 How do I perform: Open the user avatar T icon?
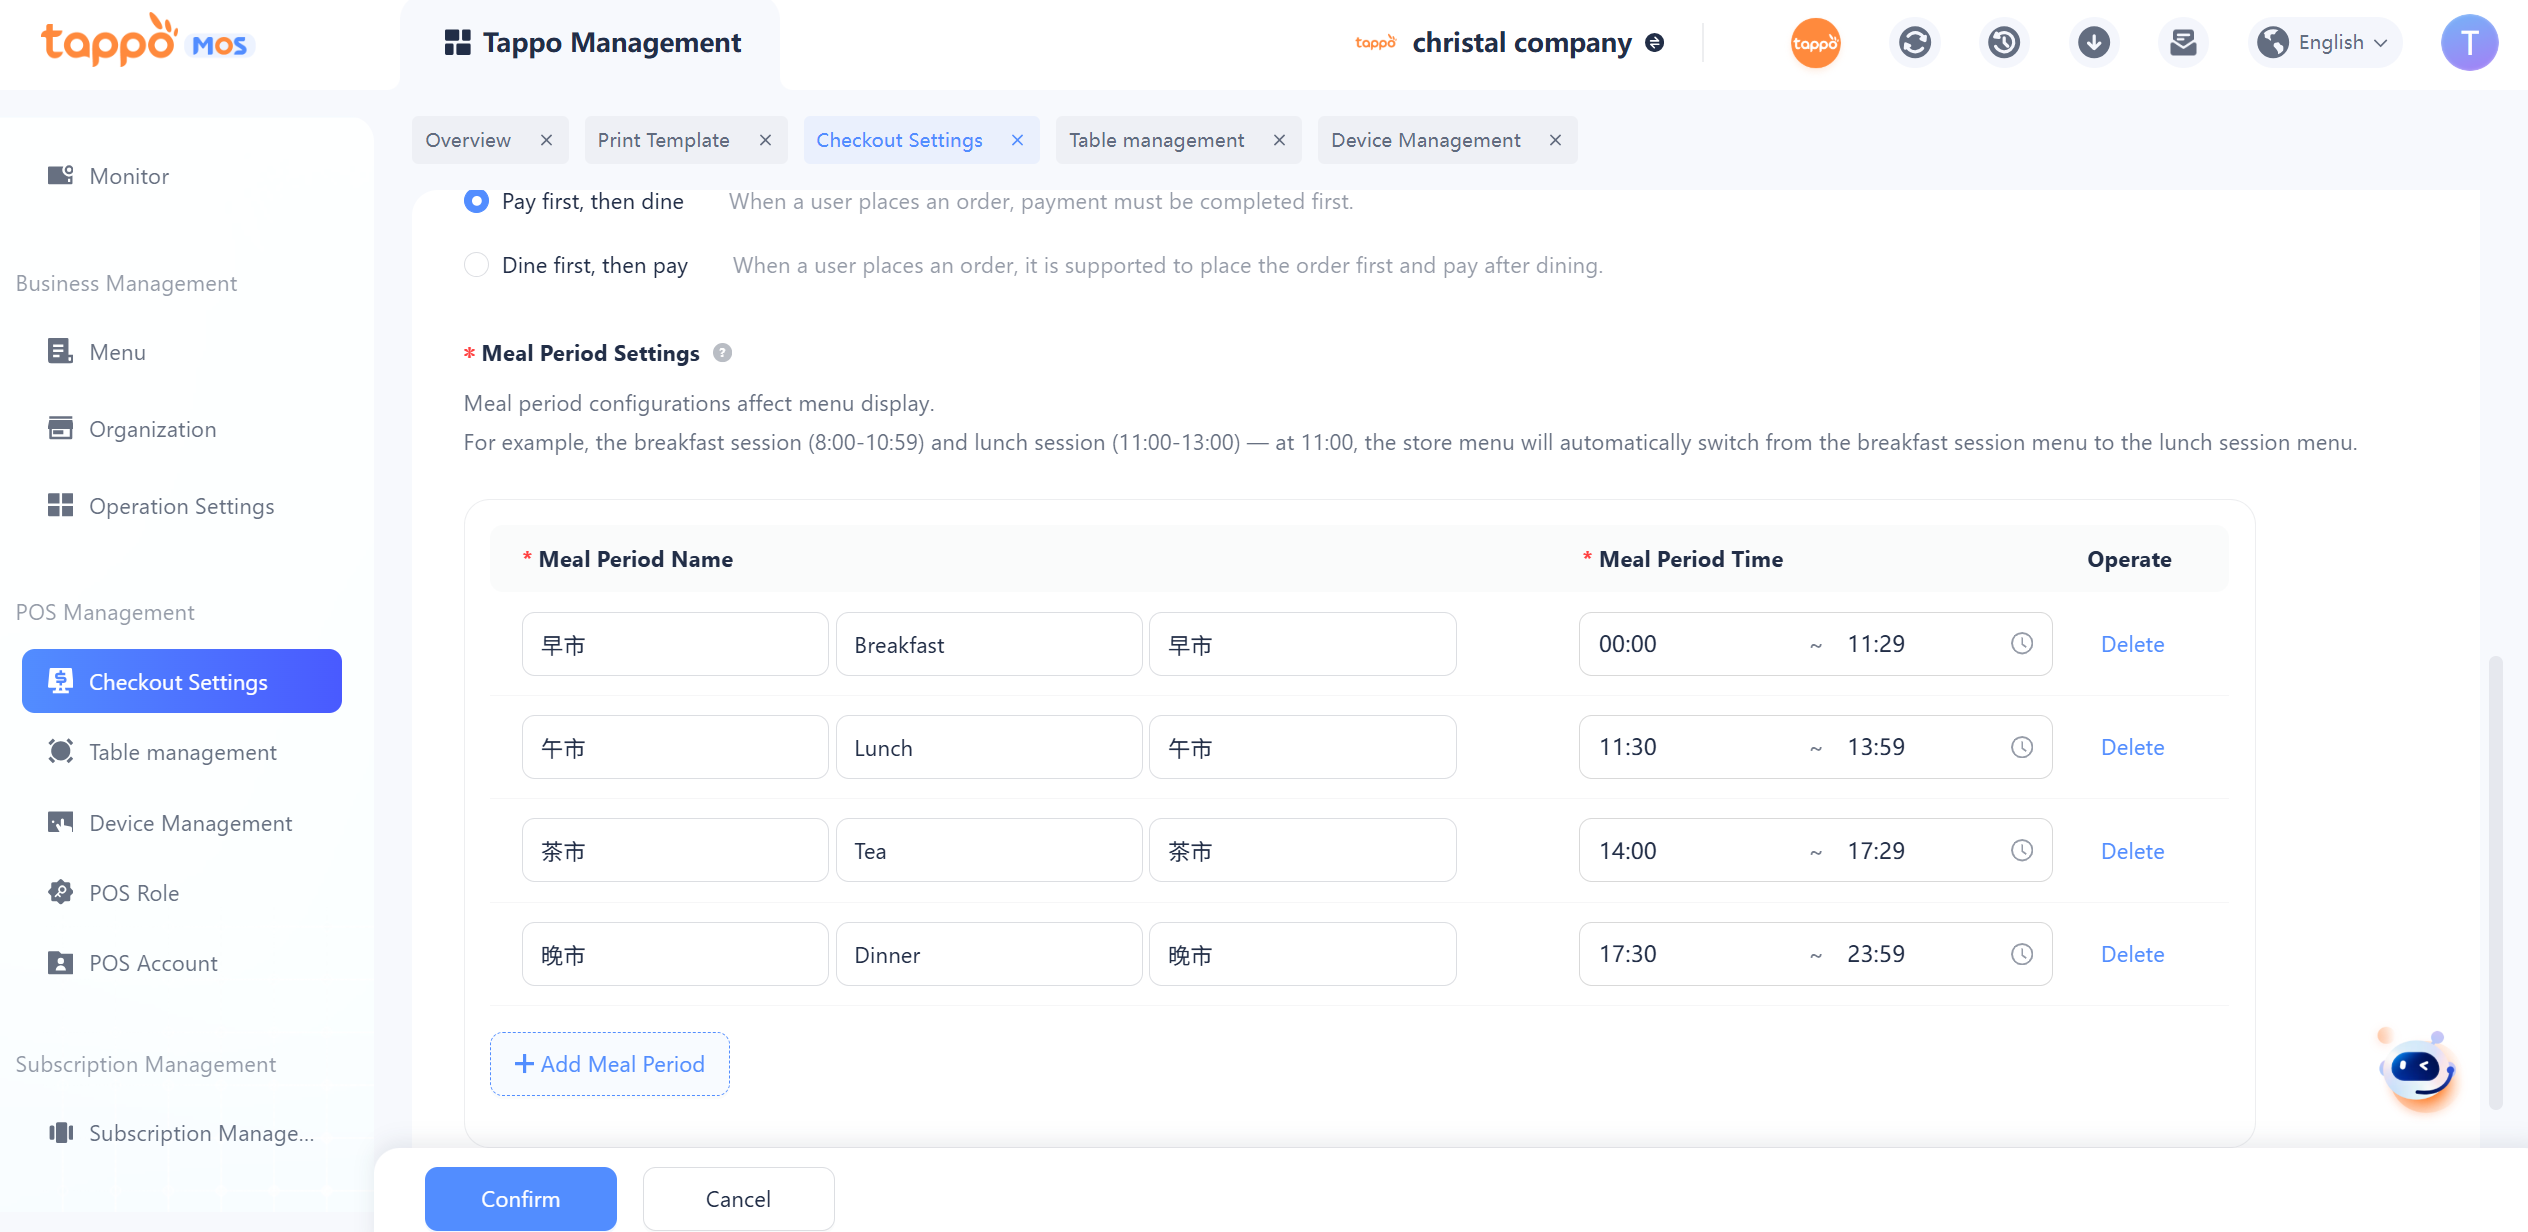[x=2468, y=43]
